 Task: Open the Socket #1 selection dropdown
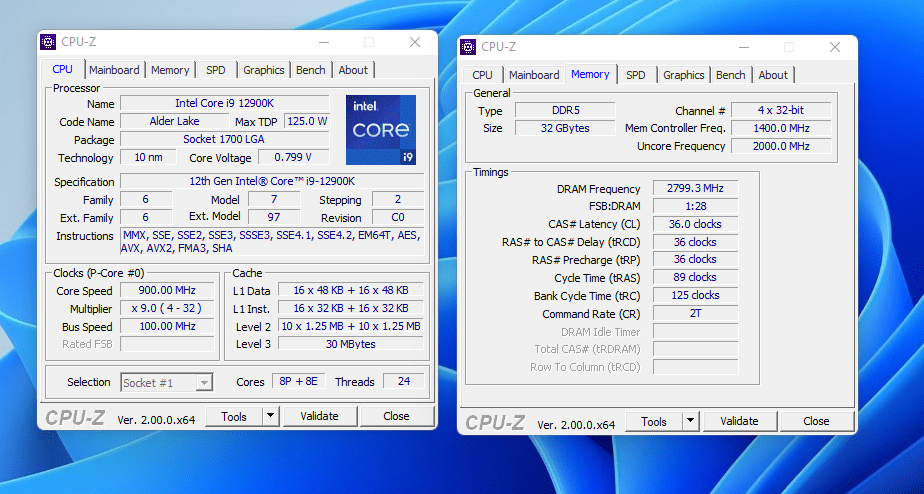167,383
